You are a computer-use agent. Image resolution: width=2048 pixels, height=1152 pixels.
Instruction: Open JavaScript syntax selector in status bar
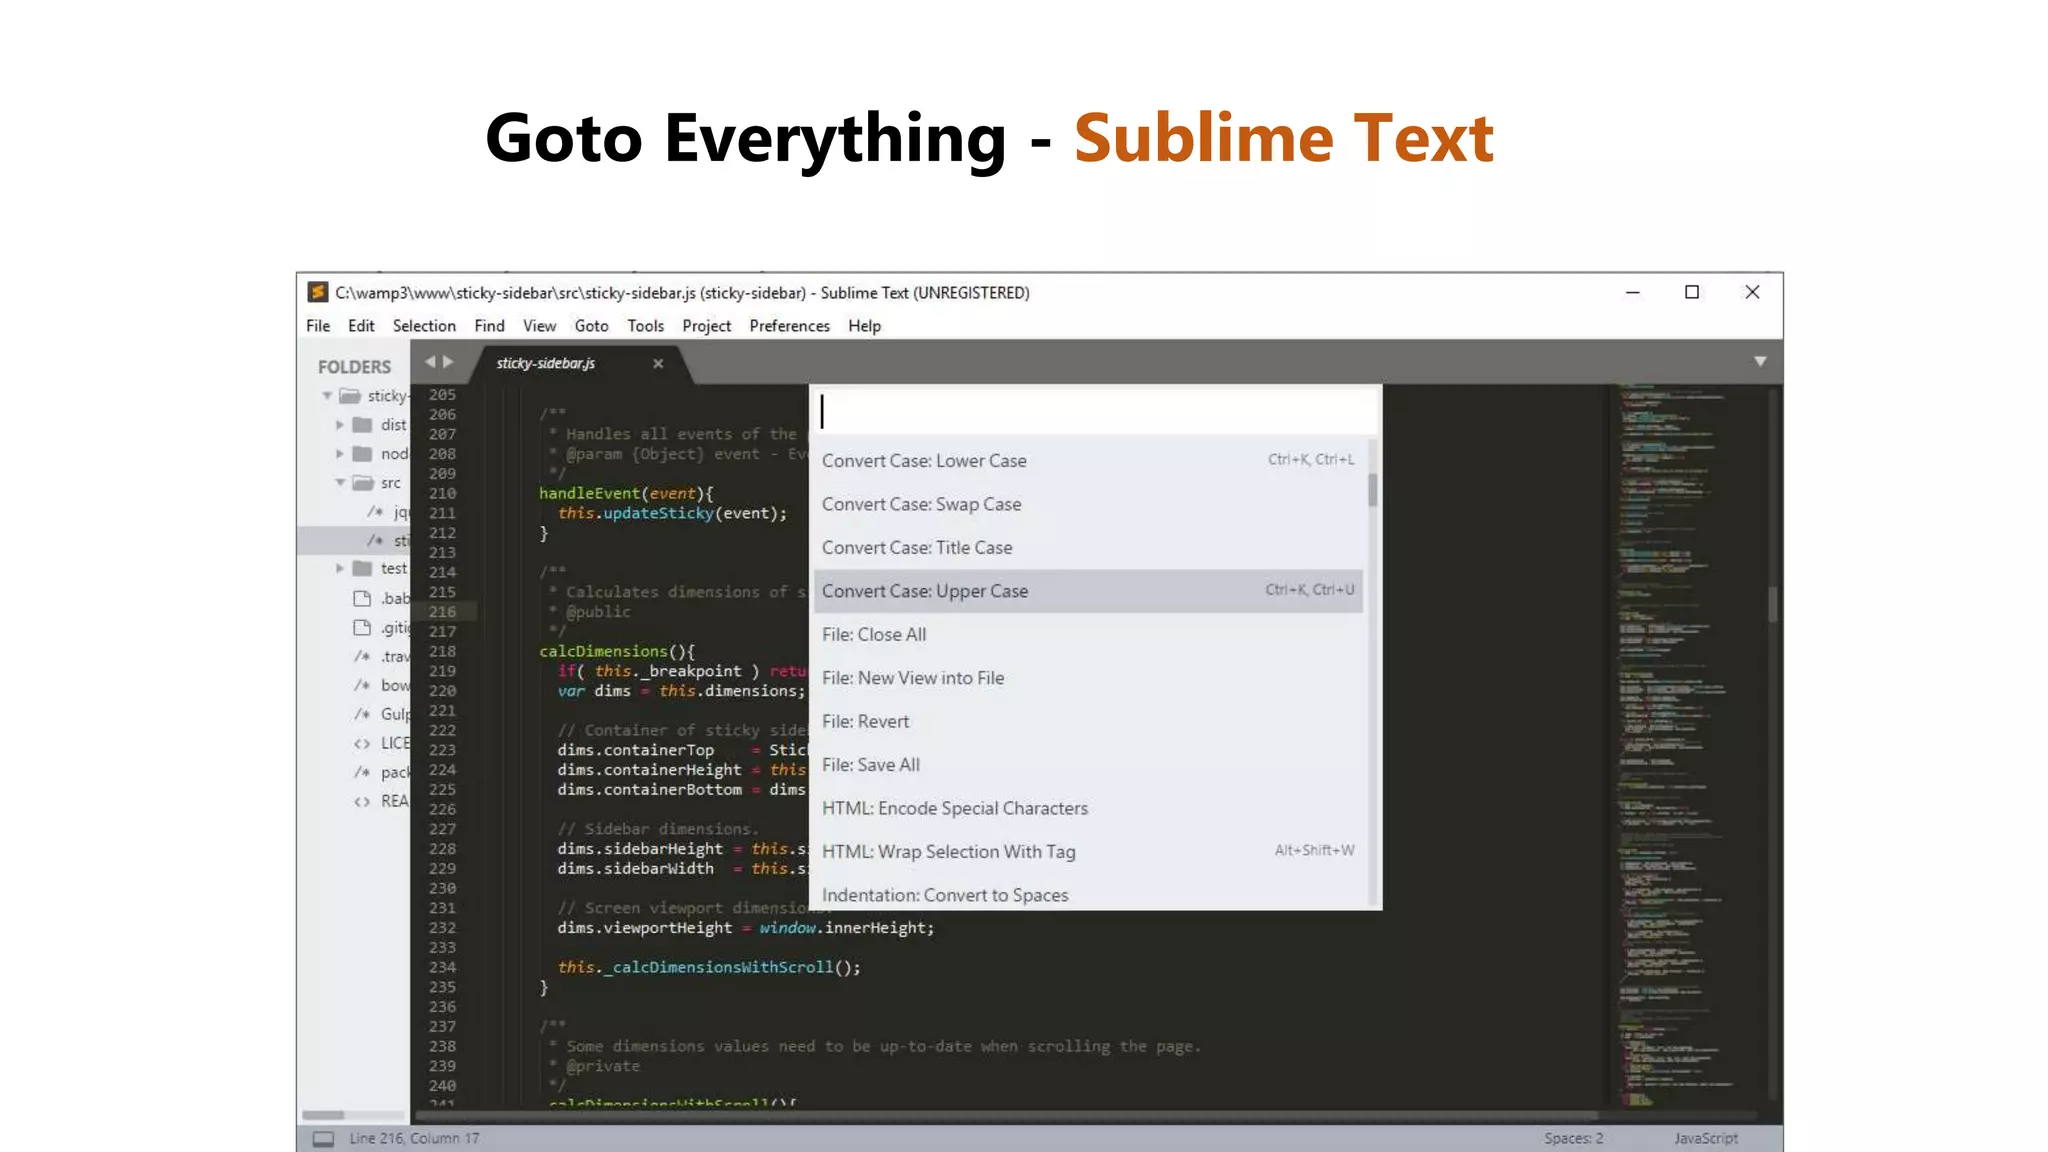[x=1706, y=1139]
